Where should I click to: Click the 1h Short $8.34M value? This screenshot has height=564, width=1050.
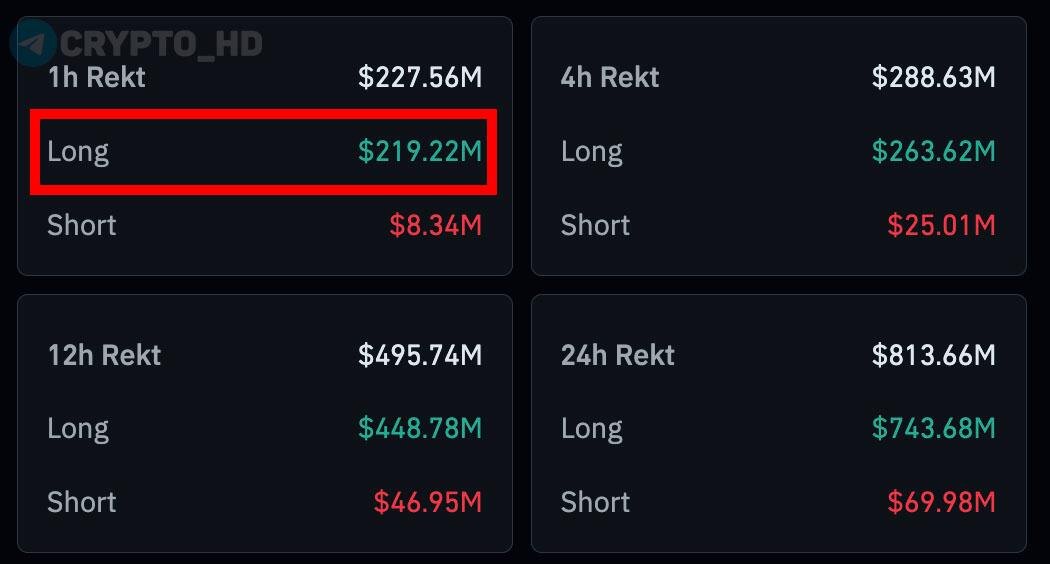click(436, 225)
